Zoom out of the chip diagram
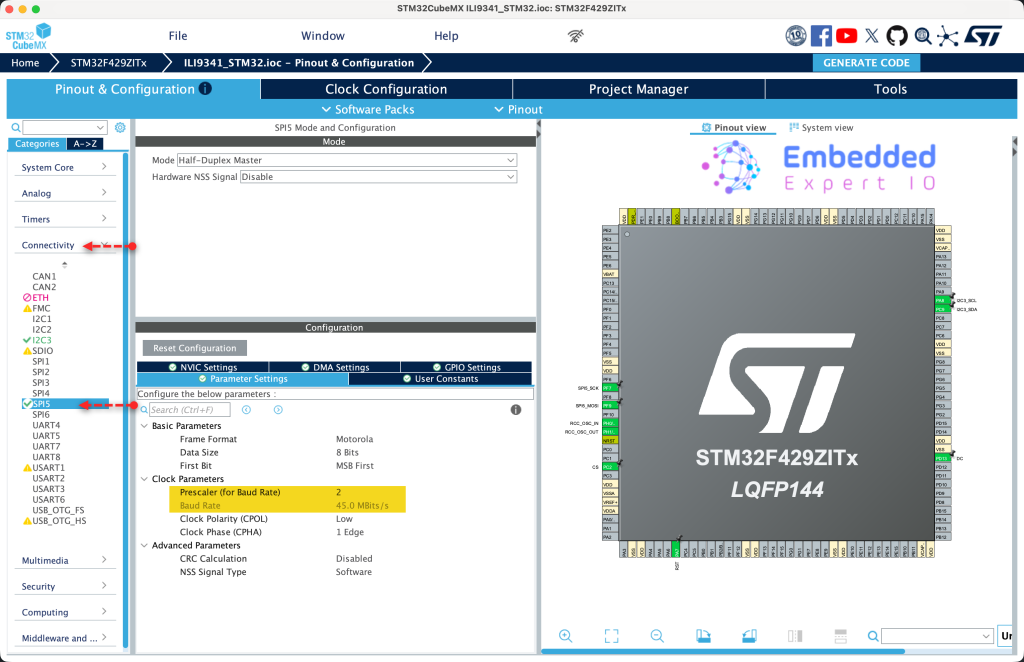This screenshot has height=662, width=1024. [x=657, y=636]
